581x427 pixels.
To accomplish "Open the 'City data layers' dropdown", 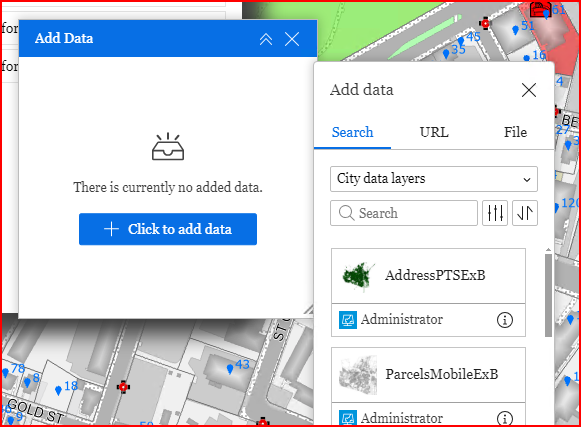I will 434,179.
